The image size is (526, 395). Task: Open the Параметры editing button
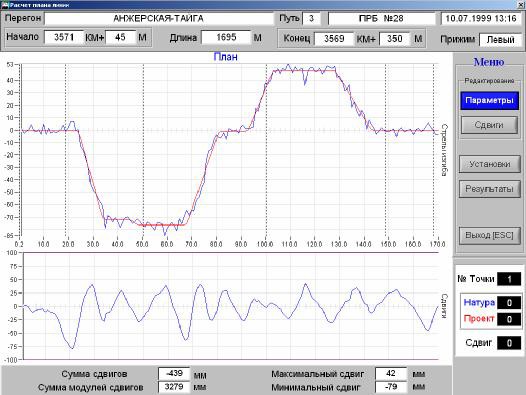tap(489, 100)
